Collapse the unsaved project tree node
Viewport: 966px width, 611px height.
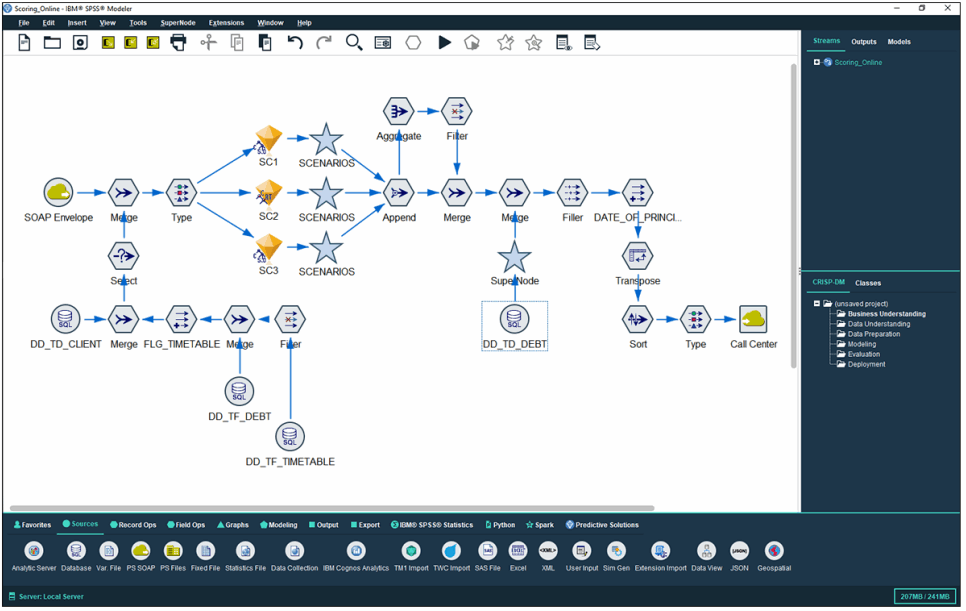coord(817,304)
